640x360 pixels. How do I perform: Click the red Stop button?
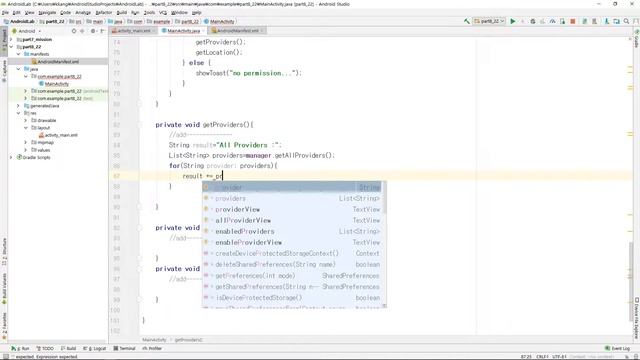[x=573, y=21]
